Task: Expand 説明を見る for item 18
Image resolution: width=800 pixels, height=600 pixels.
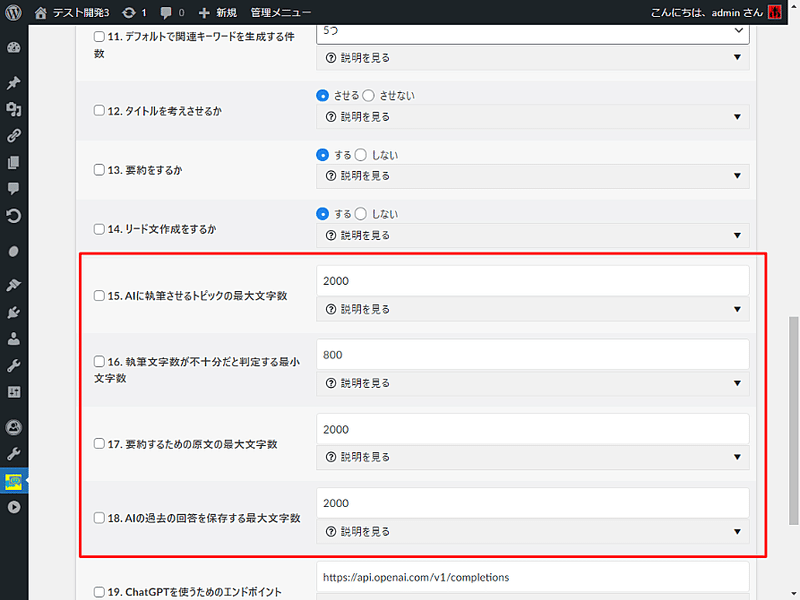Action: click(533, 532)
